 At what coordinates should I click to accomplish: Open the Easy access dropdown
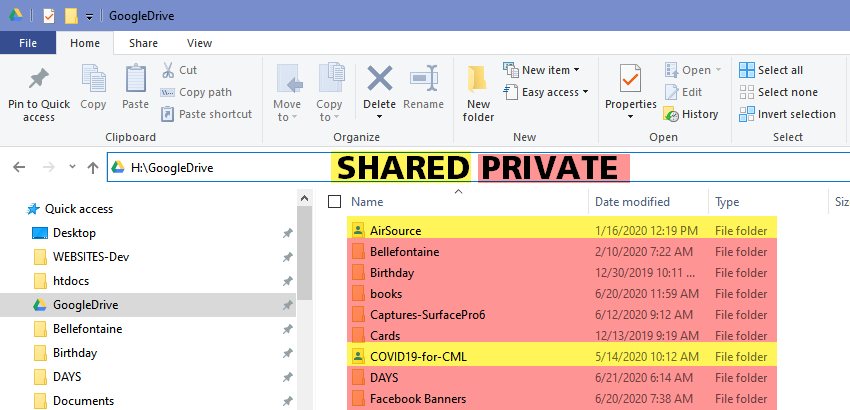pyautogui.click(x=545, y=92)
